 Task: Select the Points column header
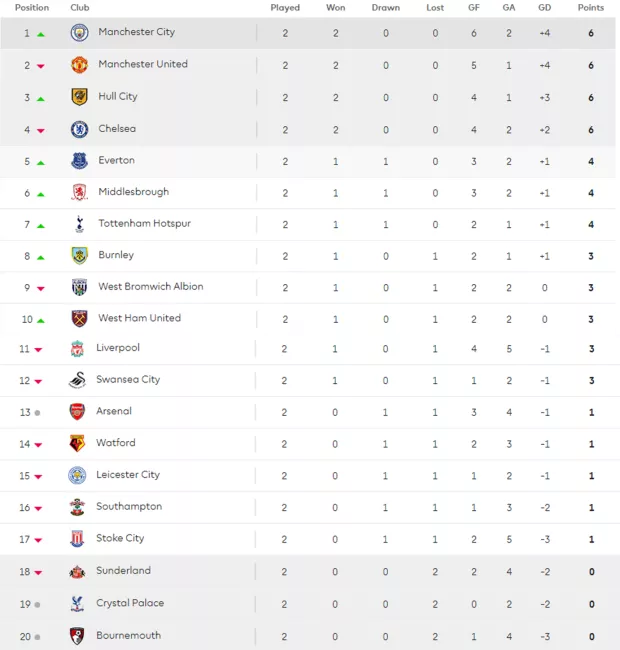(x=591, y=7)
